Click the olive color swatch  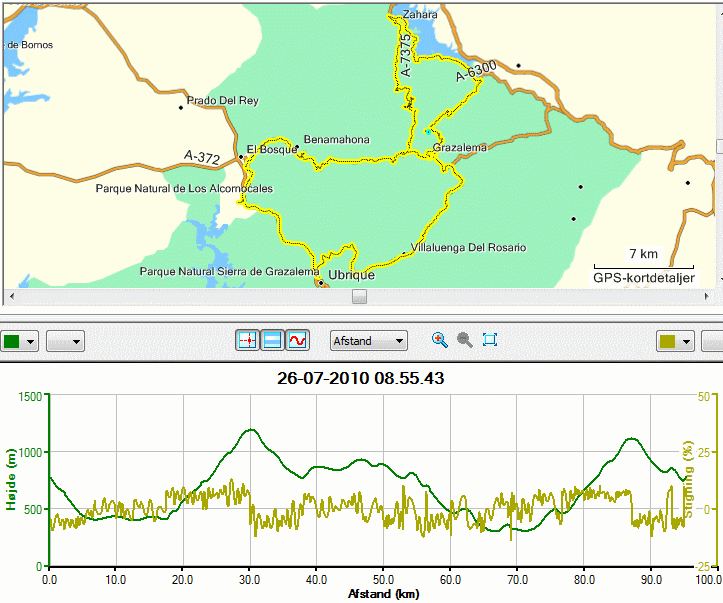(x=667, y=342)
